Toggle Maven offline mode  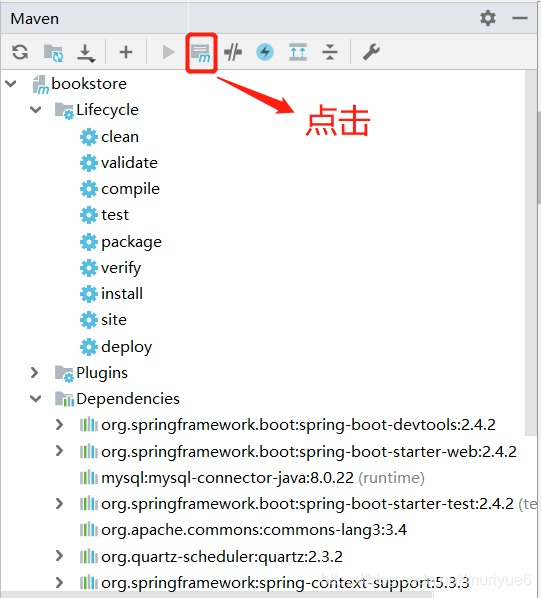pyautogui.click(x=265, y=52)
